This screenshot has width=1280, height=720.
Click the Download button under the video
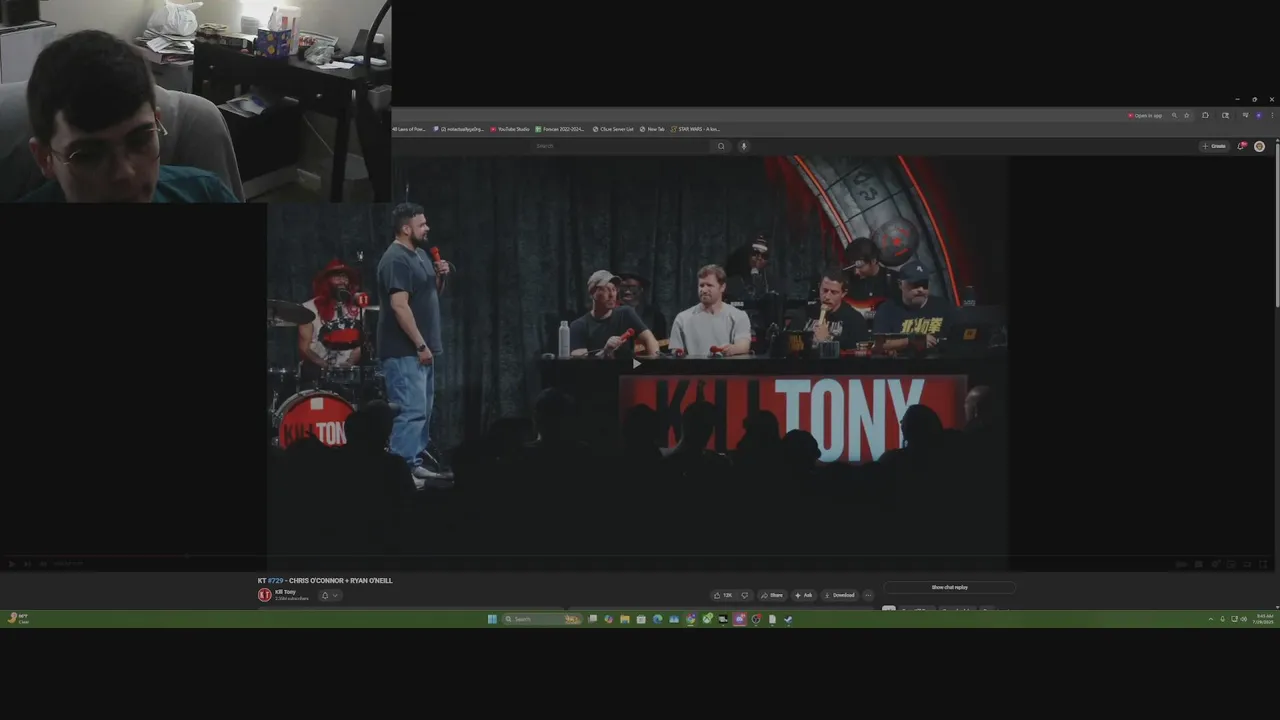tap(839, 595)
